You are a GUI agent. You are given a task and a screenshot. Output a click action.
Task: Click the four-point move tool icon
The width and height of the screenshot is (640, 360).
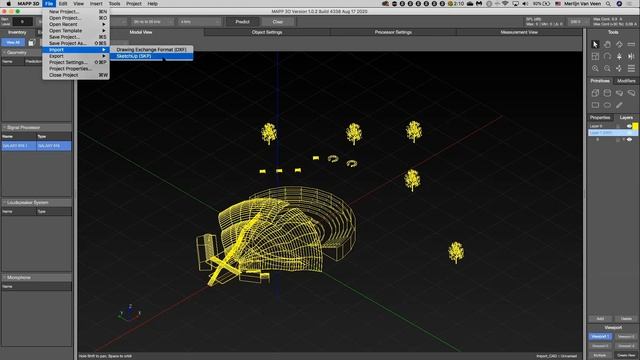coord(619,69)
